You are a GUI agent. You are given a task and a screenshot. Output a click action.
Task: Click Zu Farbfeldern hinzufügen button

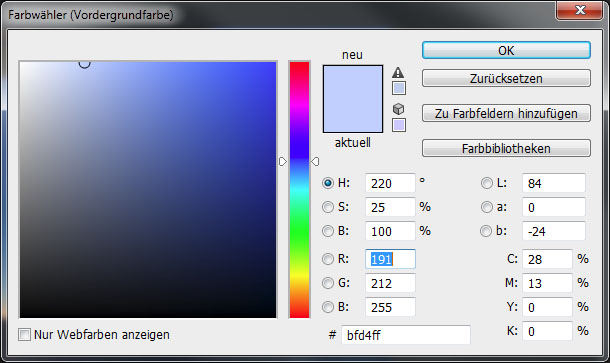[506, 113]
